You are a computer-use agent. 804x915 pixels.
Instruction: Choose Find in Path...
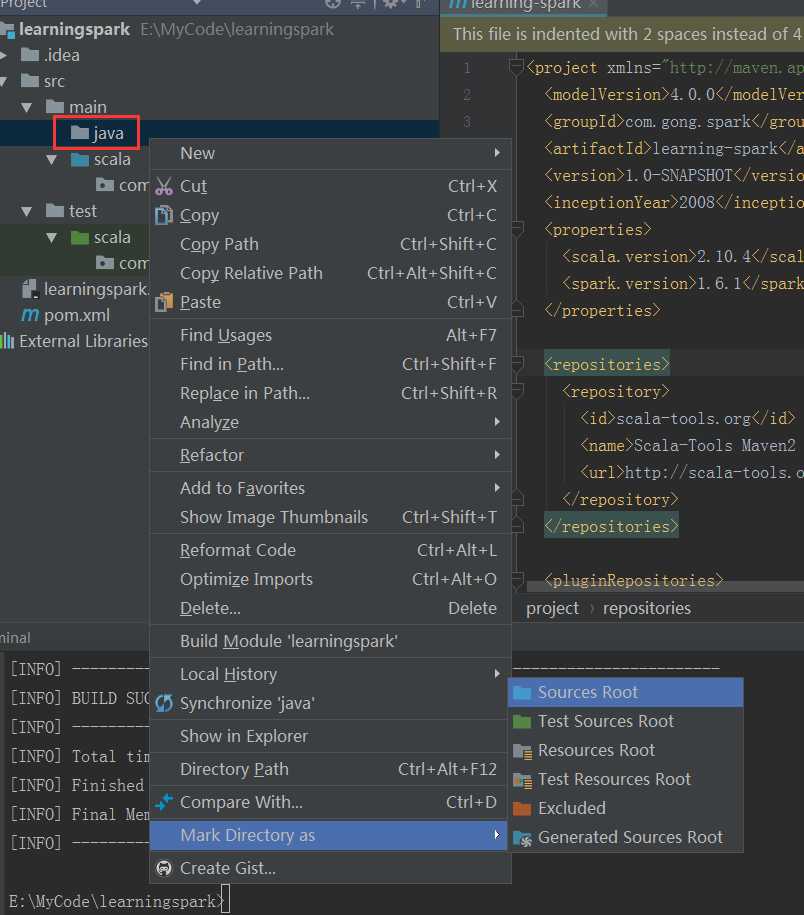coord(331,365)
